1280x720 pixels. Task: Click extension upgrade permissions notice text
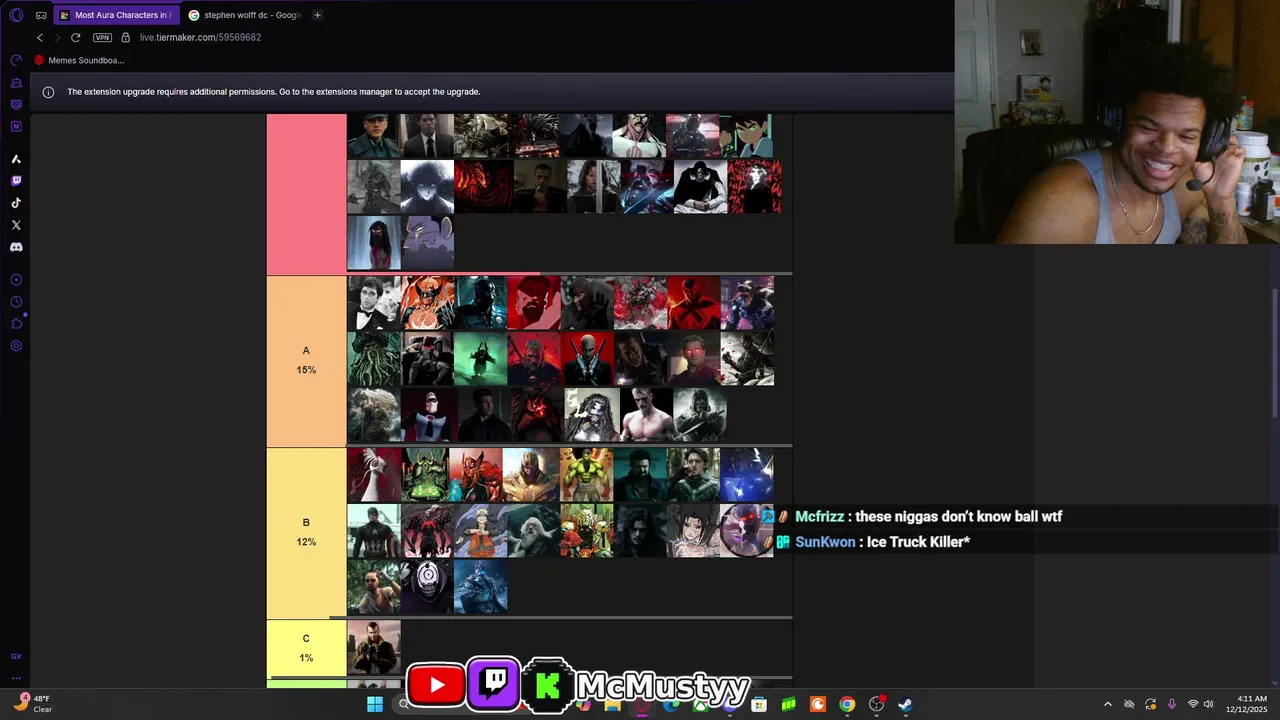coord(274,92)
